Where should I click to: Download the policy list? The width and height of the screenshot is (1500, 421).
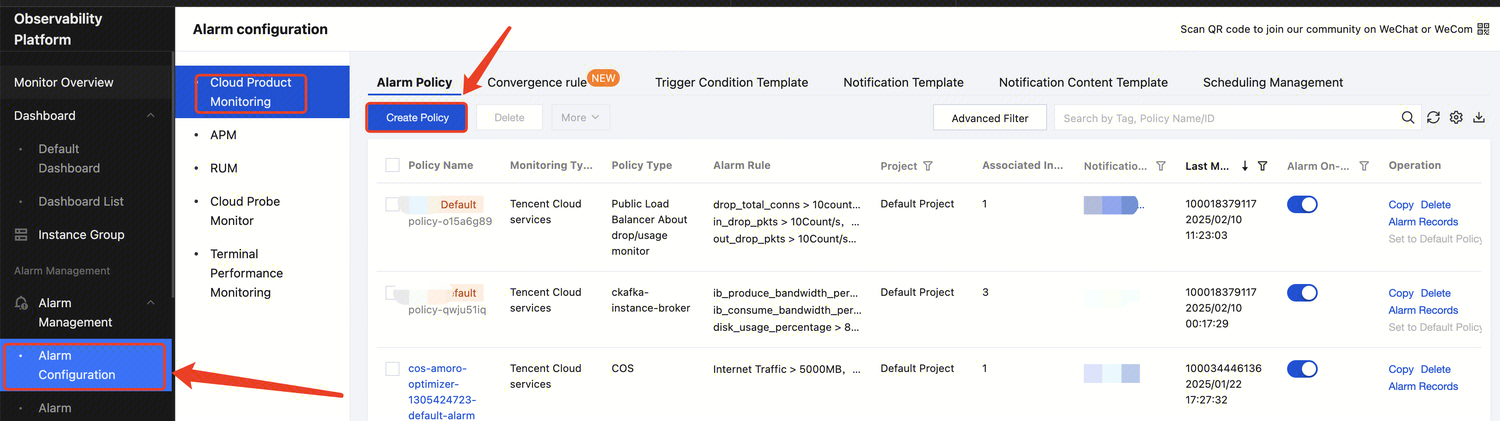click(x=1479, y=118)
